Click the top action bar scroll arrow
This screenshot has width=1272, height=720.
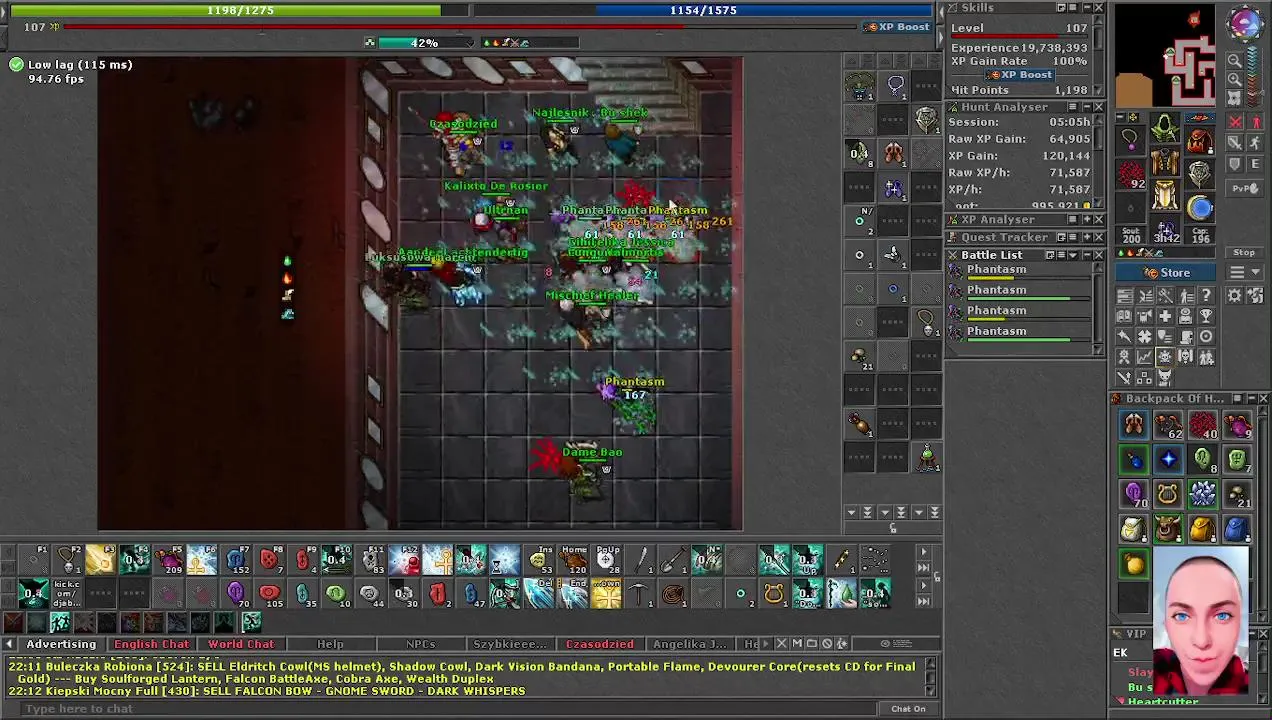click(x=923, y=551)
